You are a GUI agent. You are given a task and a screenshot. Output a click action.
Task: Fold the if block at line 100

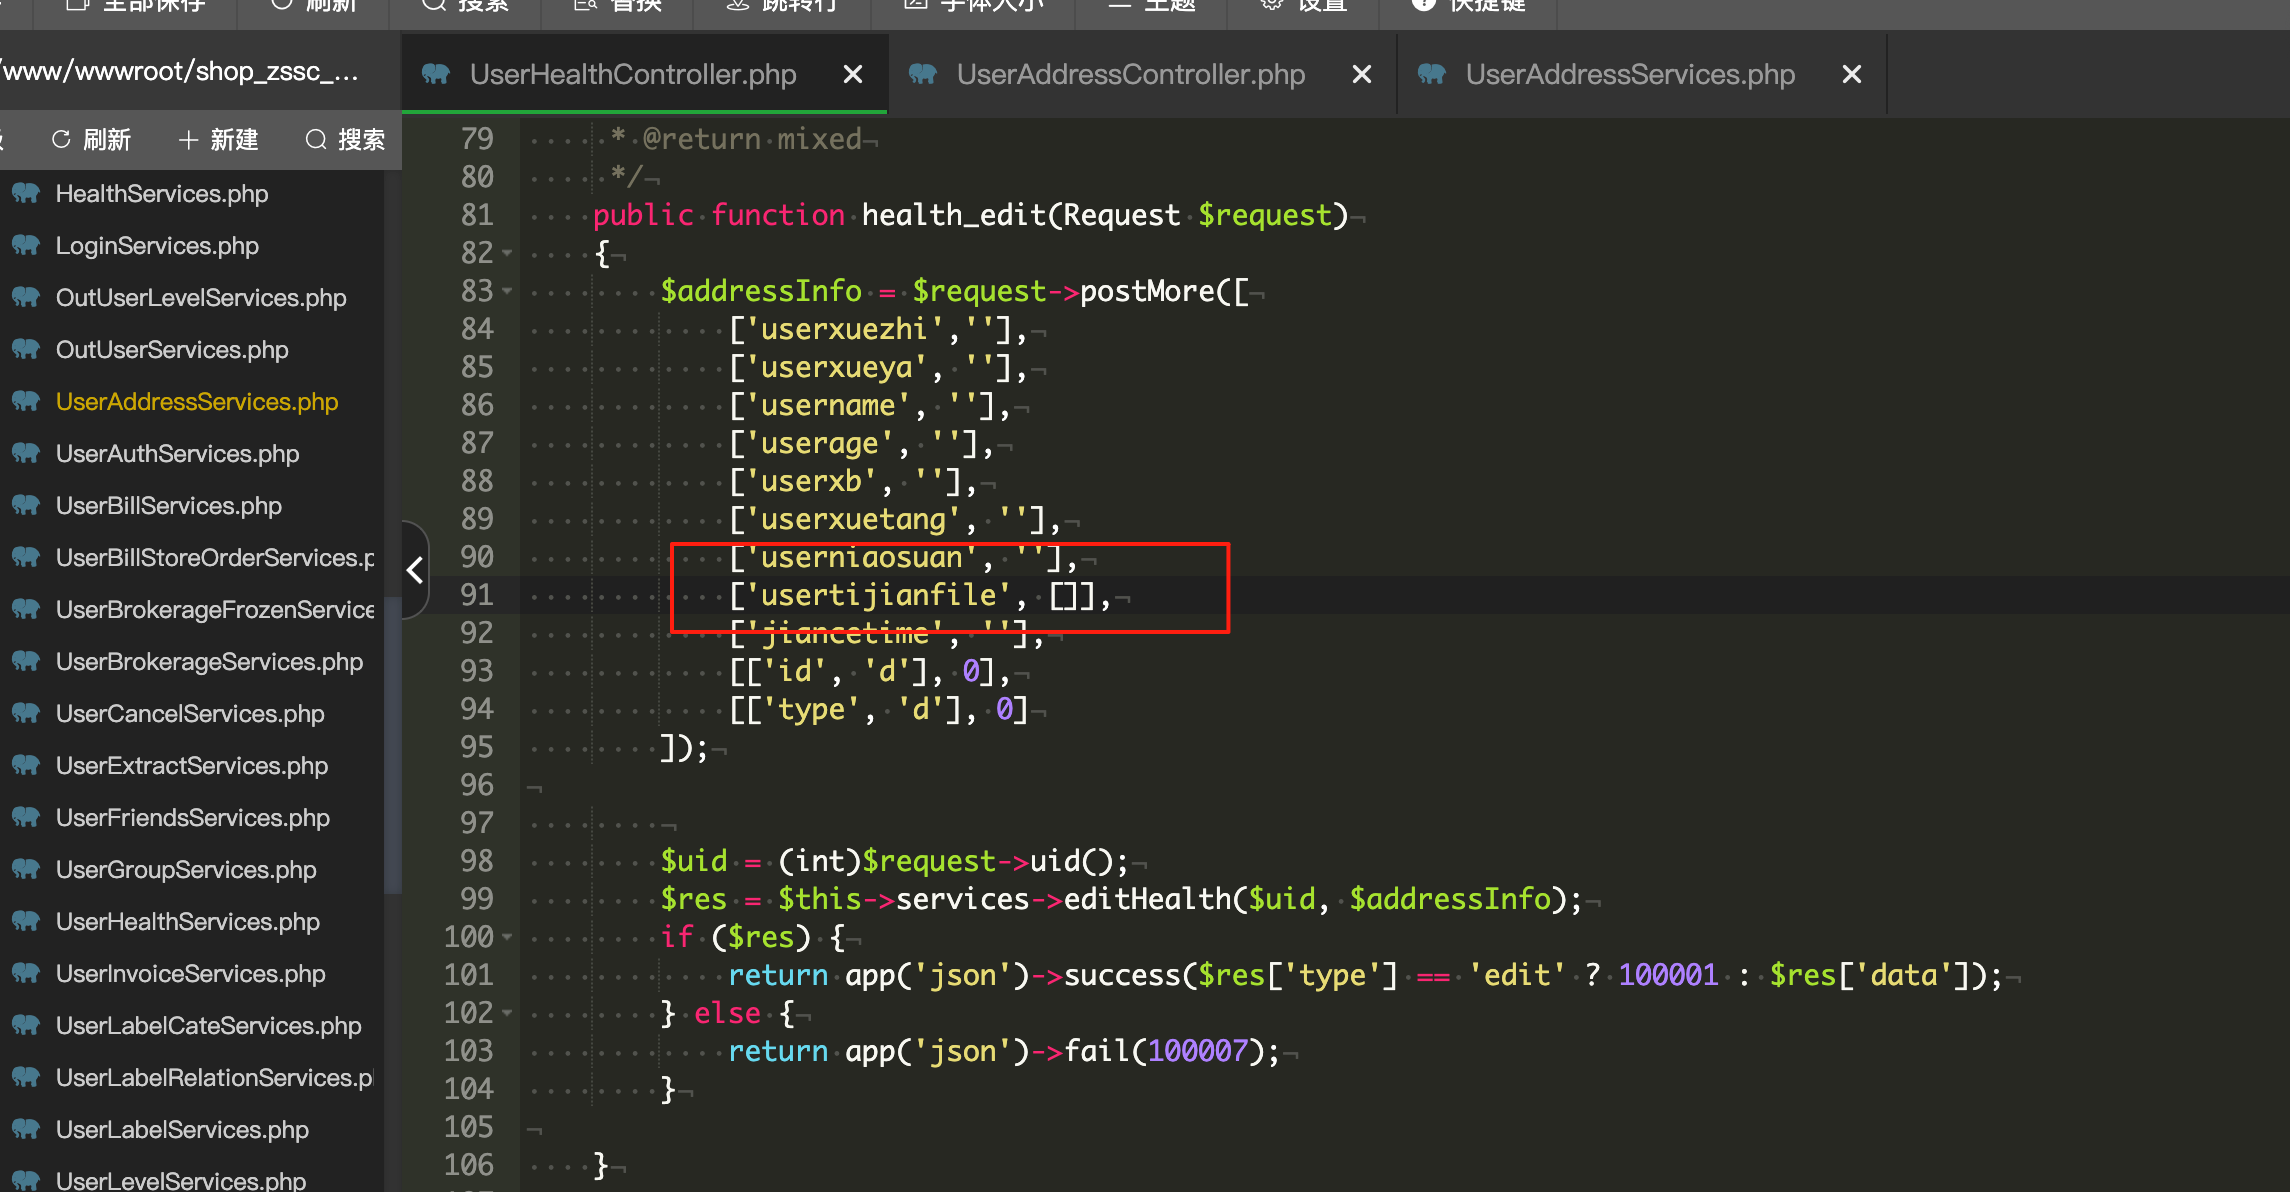pos(507,937)
